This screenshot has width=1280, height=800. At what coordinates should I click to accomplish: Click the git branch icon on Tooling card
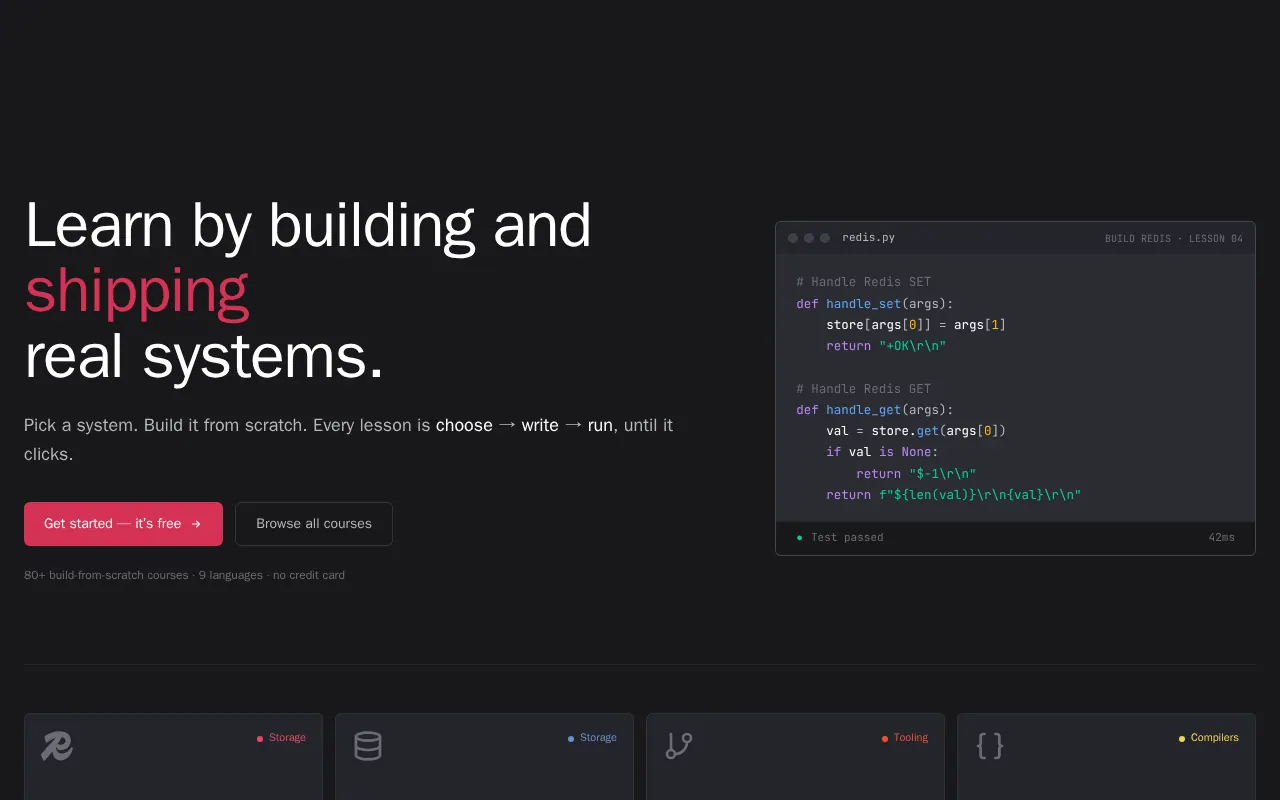pos(679,746)
